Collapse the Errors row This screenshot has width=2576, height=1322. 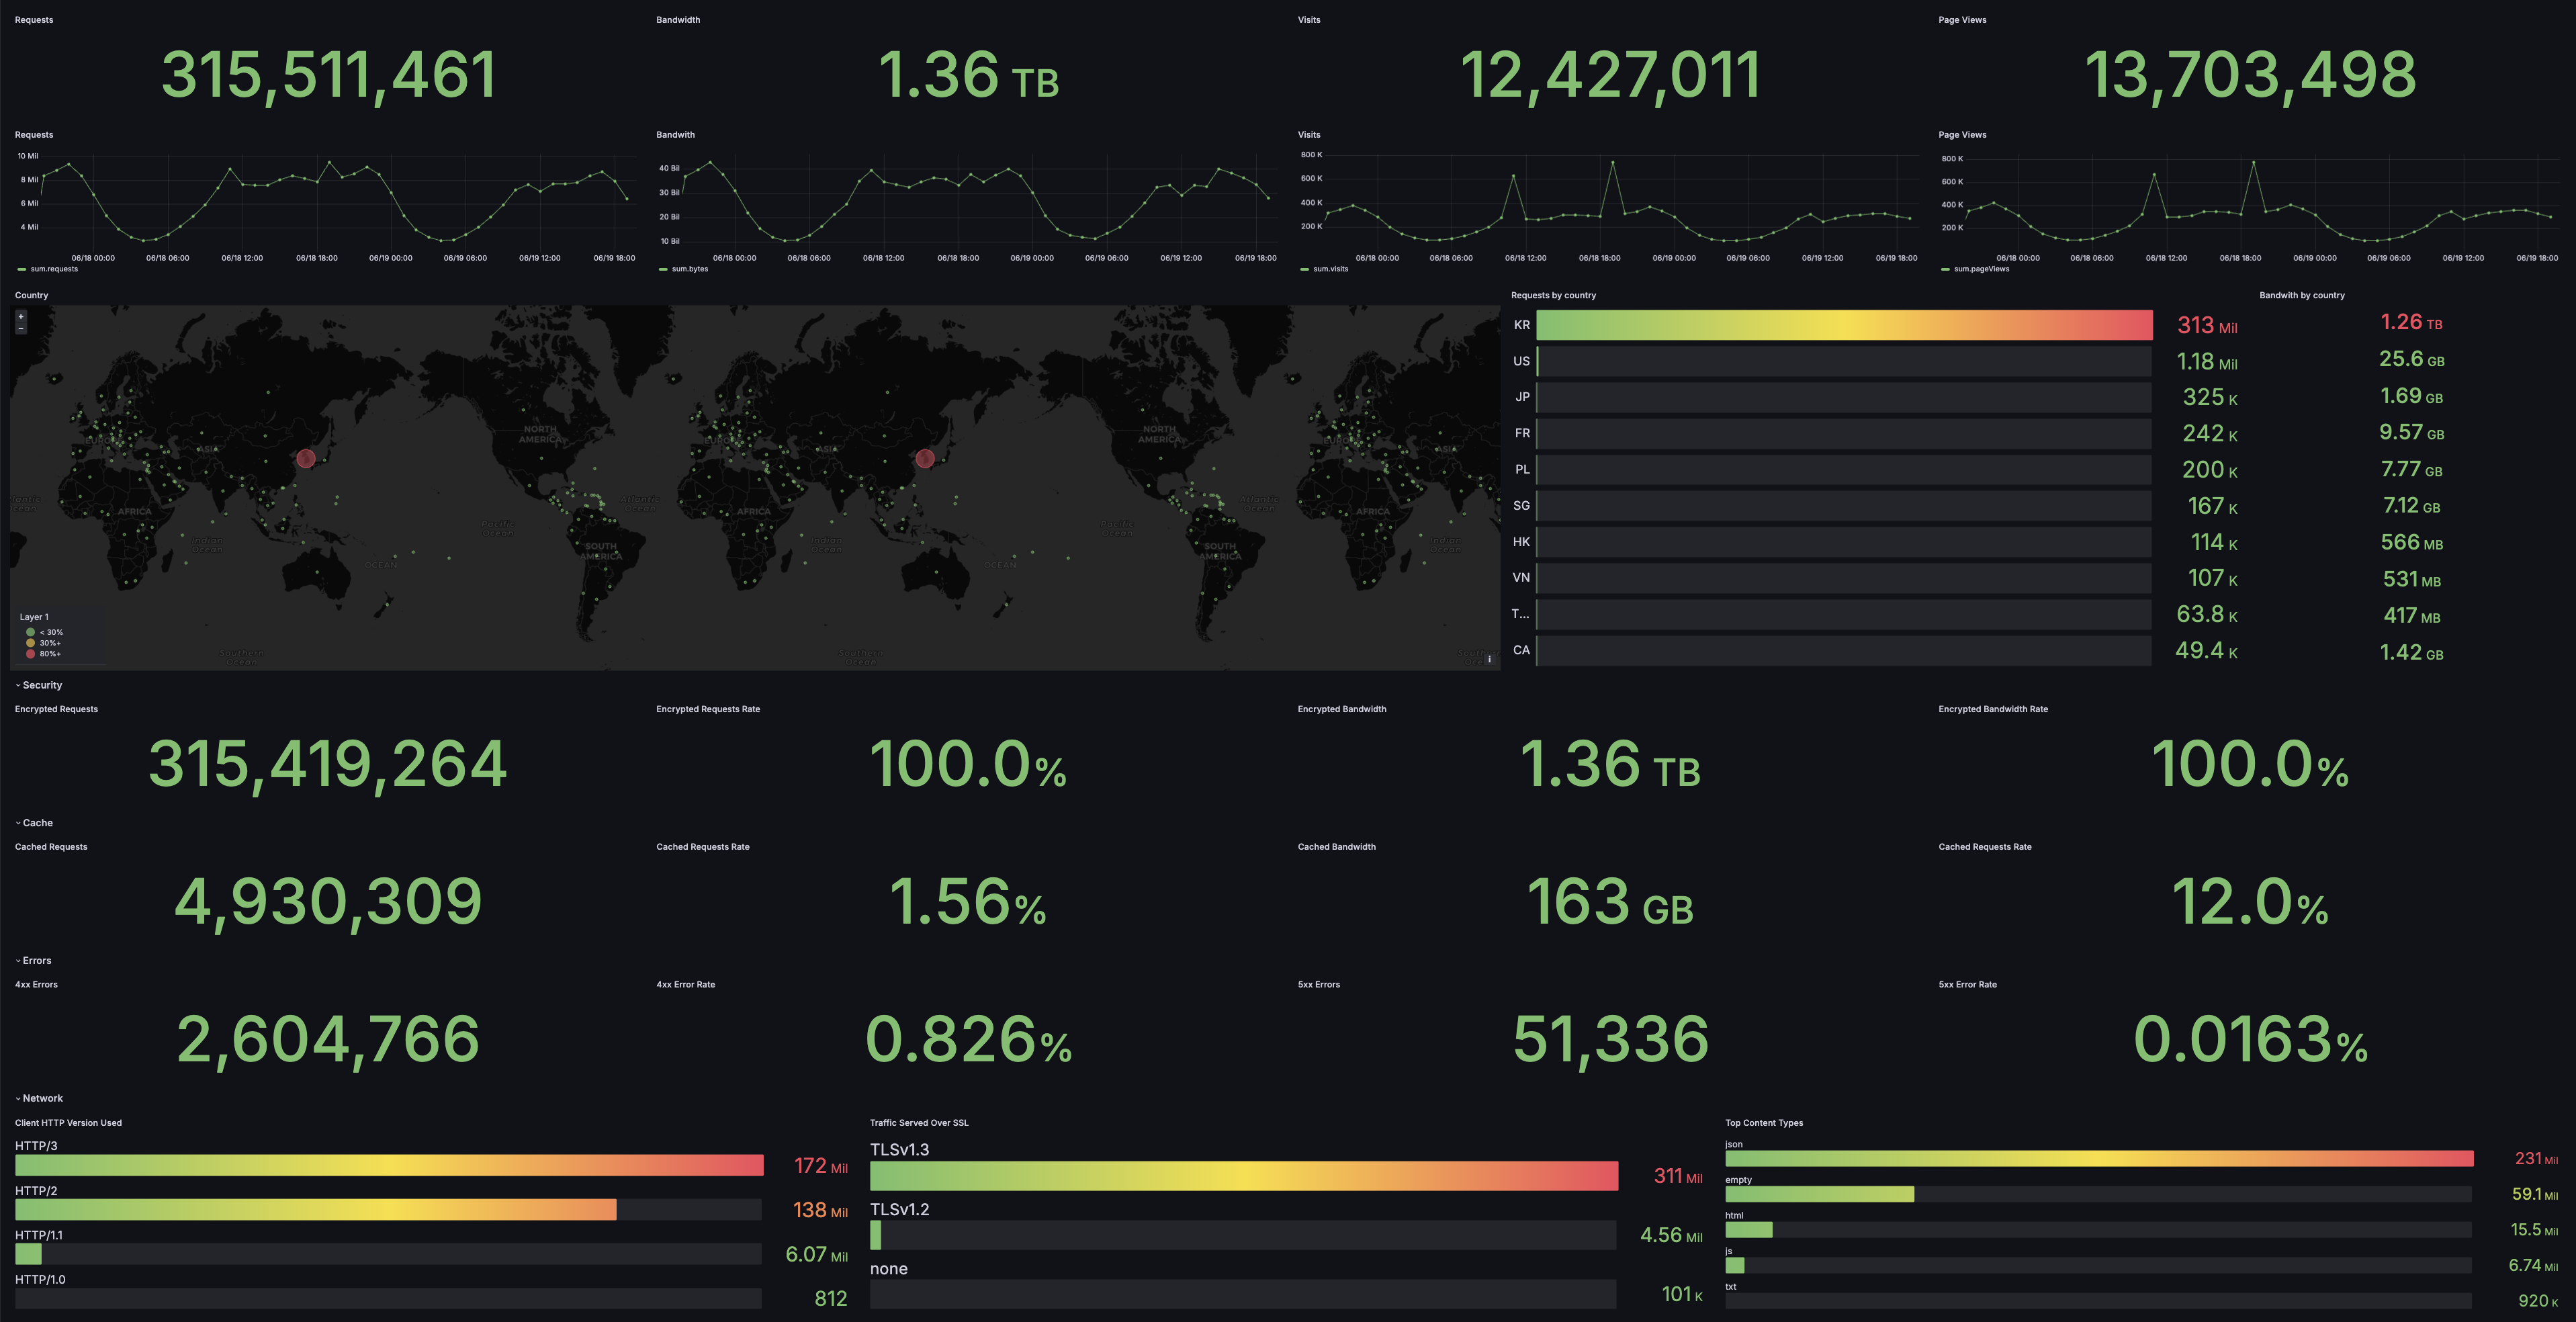click(x=36, y=961)
